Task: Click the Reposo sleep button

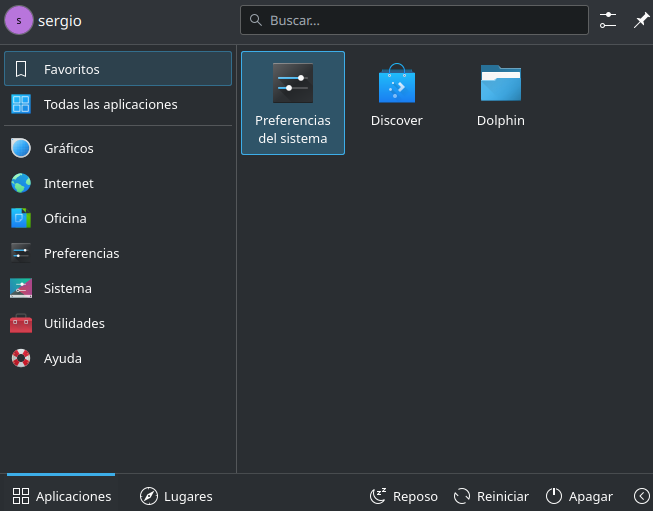Action: click(x=404, y=496)
